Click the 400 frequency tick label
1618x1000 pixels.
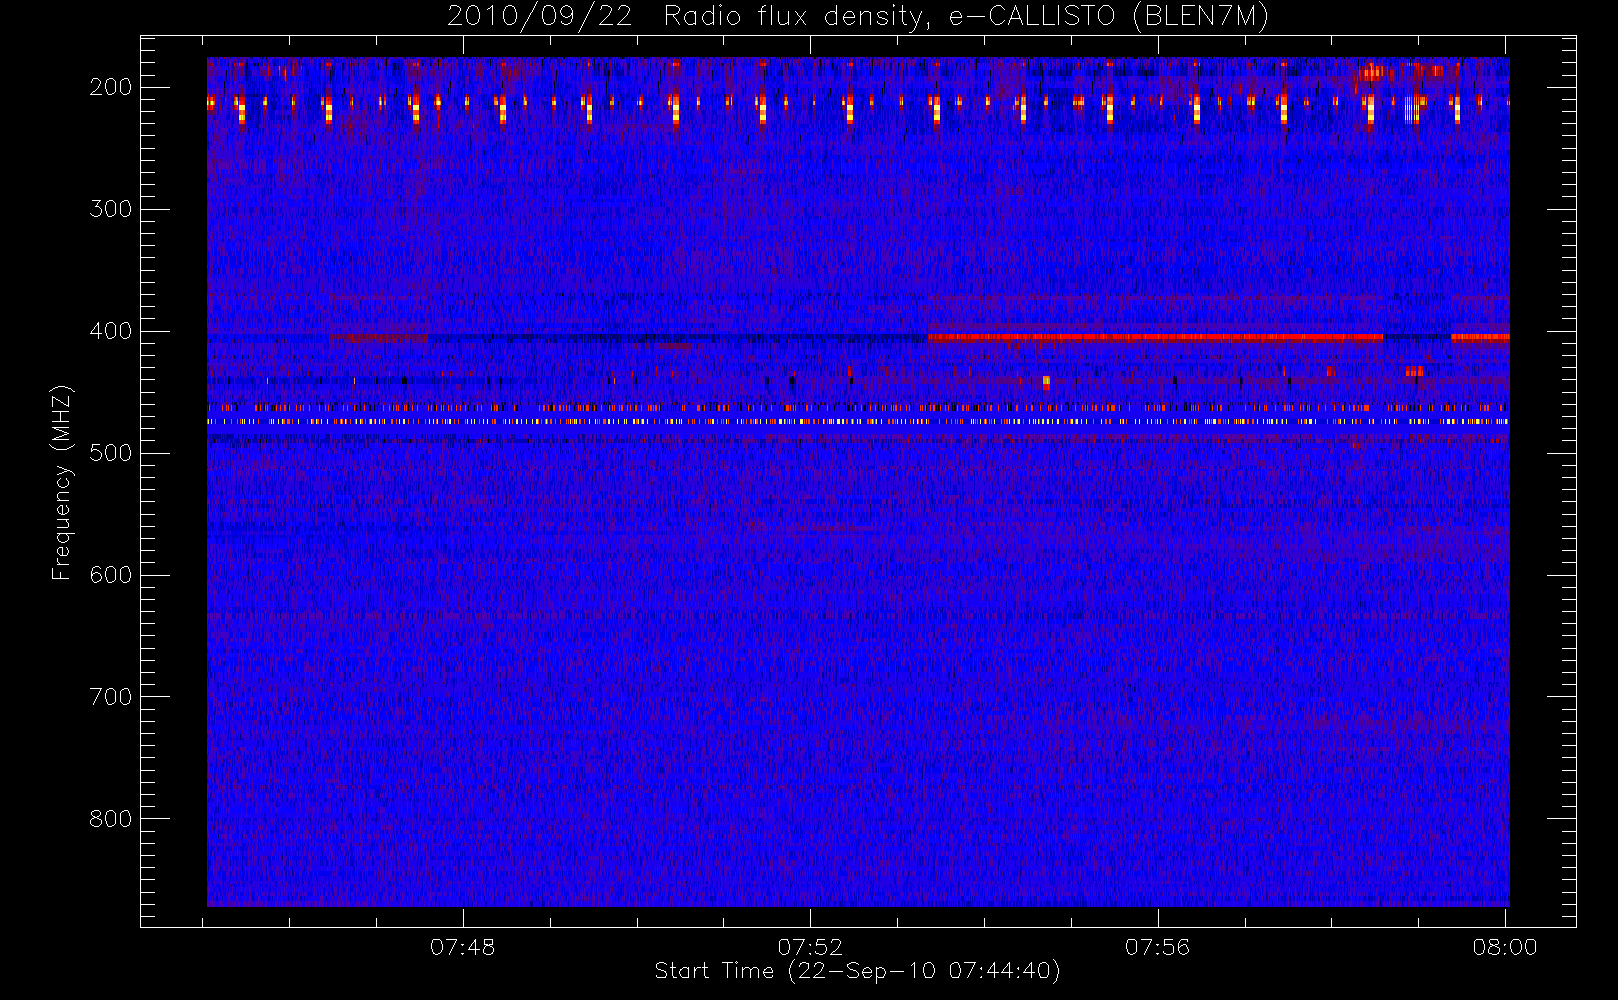coord(111,331)
